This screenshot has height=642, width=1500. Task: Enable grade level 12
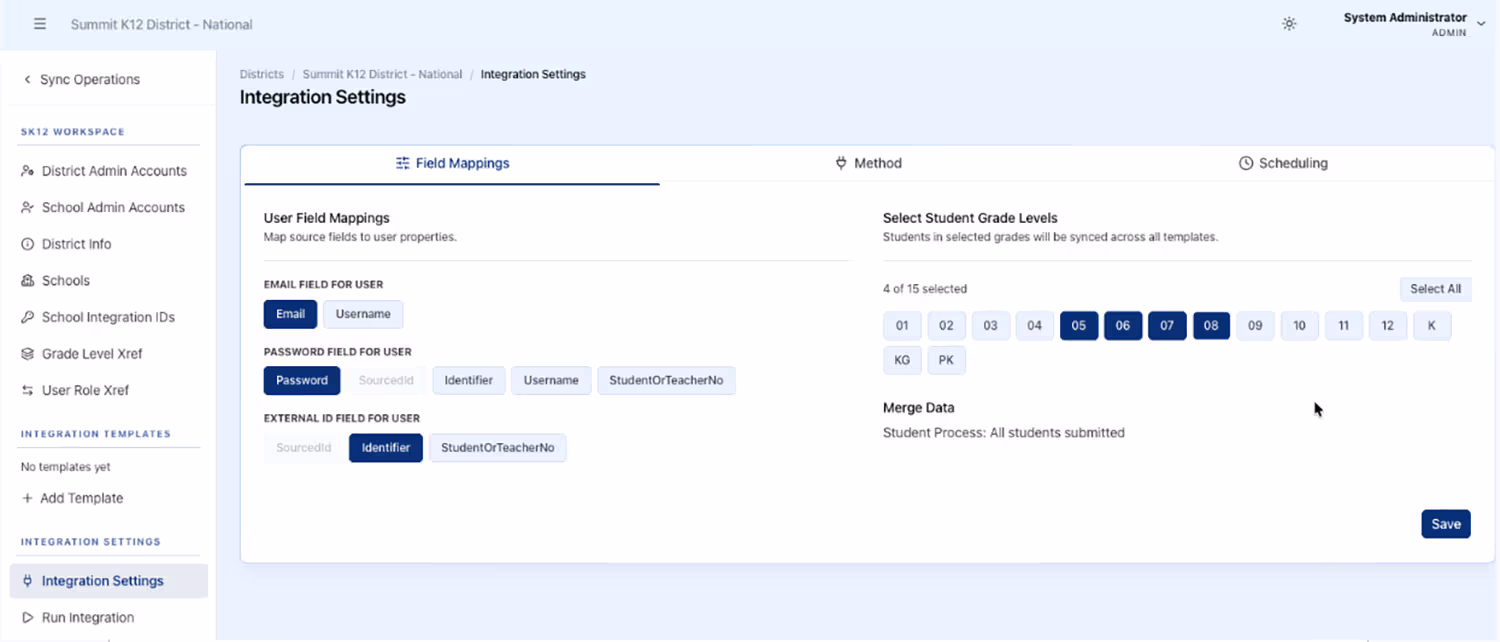[x=1388, y=326]
